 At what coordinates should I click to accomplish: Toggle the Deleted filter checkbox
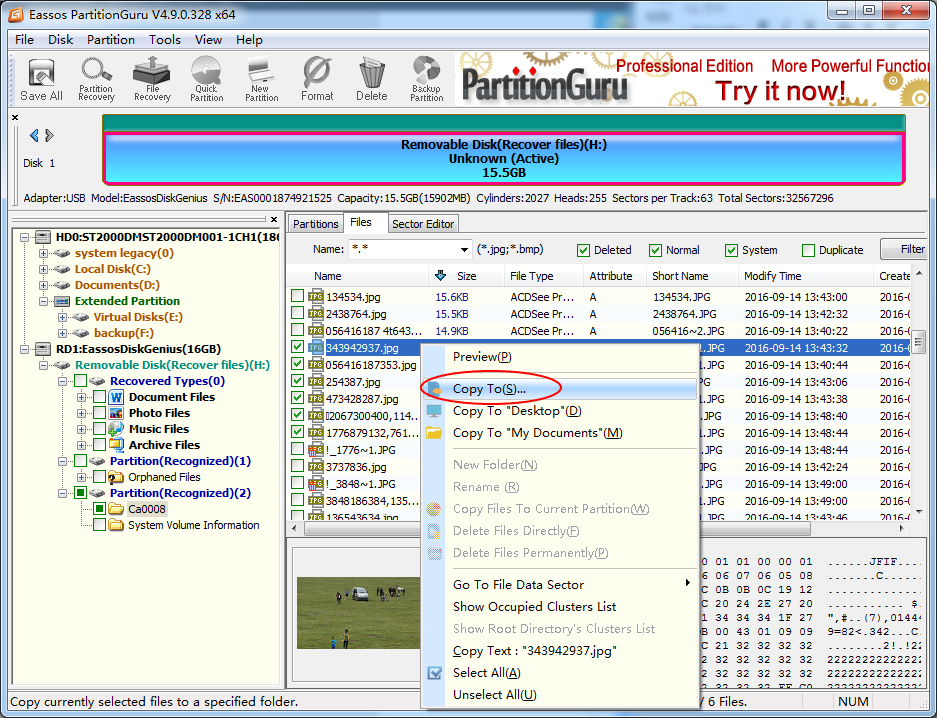pos(583,250)
